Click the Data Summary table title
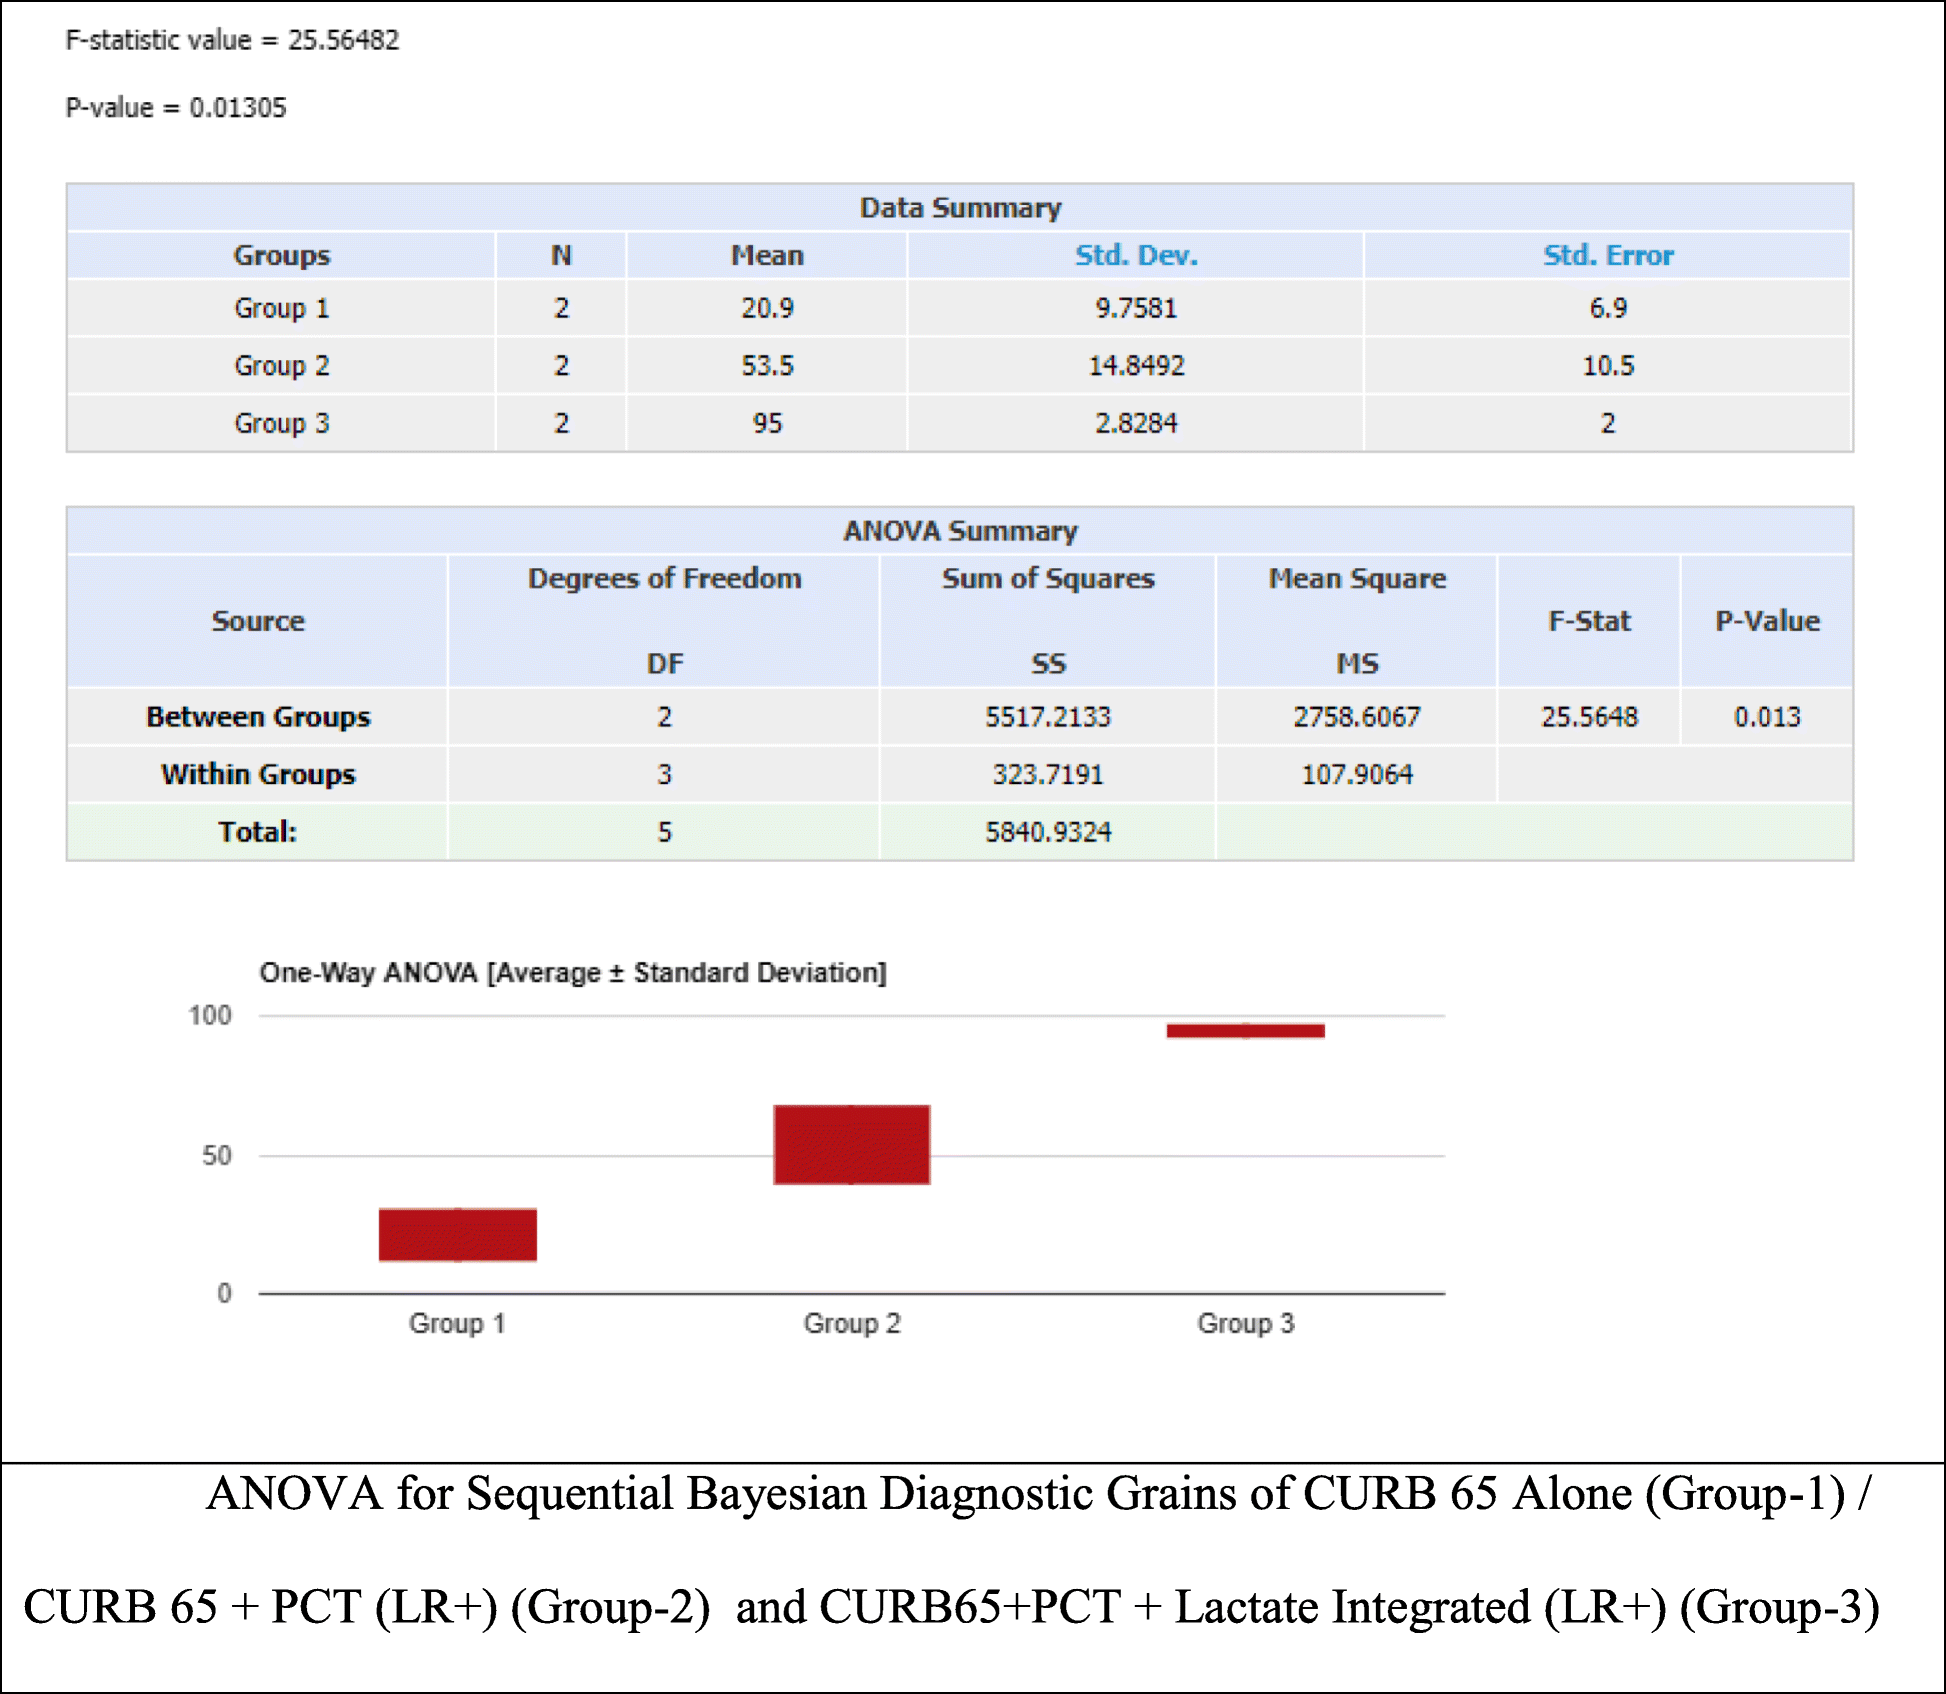 [960, 208]
